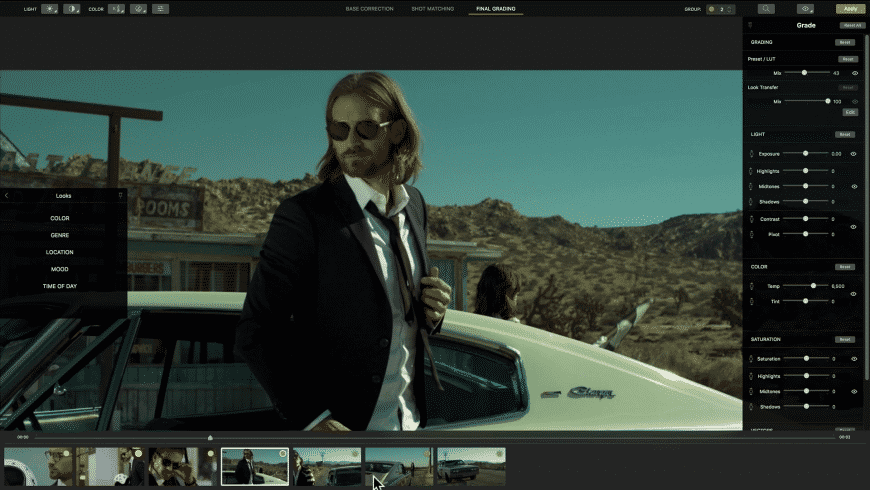Switch to the Shot Matching tab
The image size is (870, 490).
[x=432, y=8]
